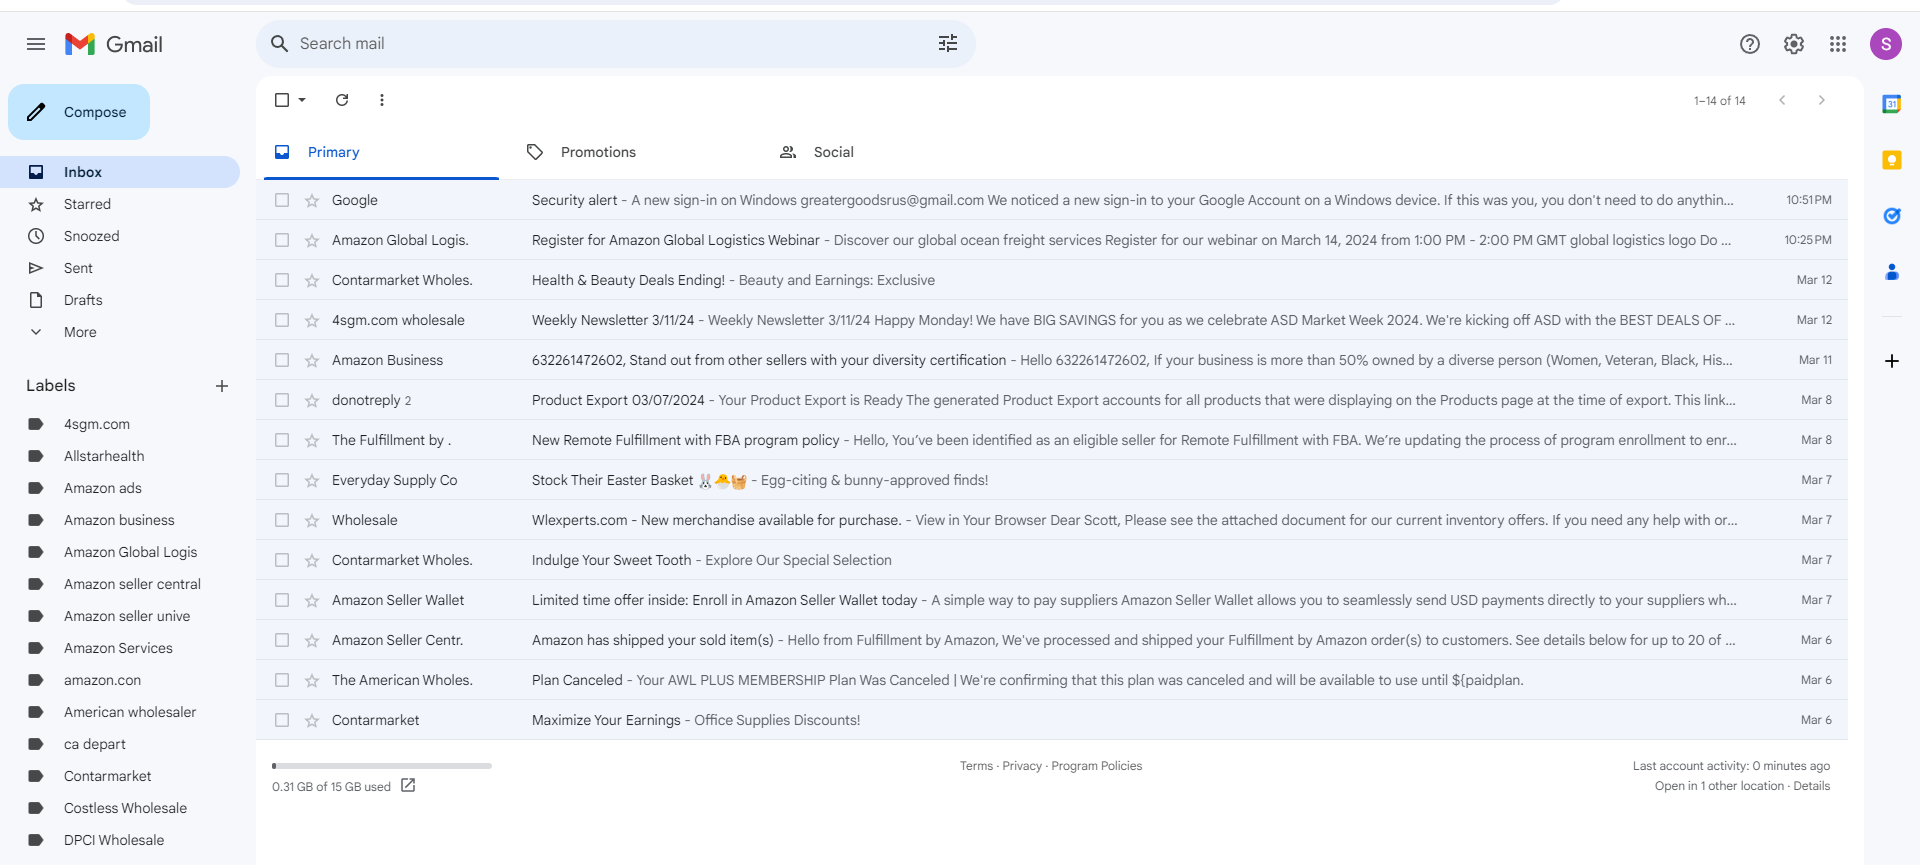The height and width of the screenshot is (865, 1920).
Task: Tick the select-all checkbox
Action: (282, 100)
